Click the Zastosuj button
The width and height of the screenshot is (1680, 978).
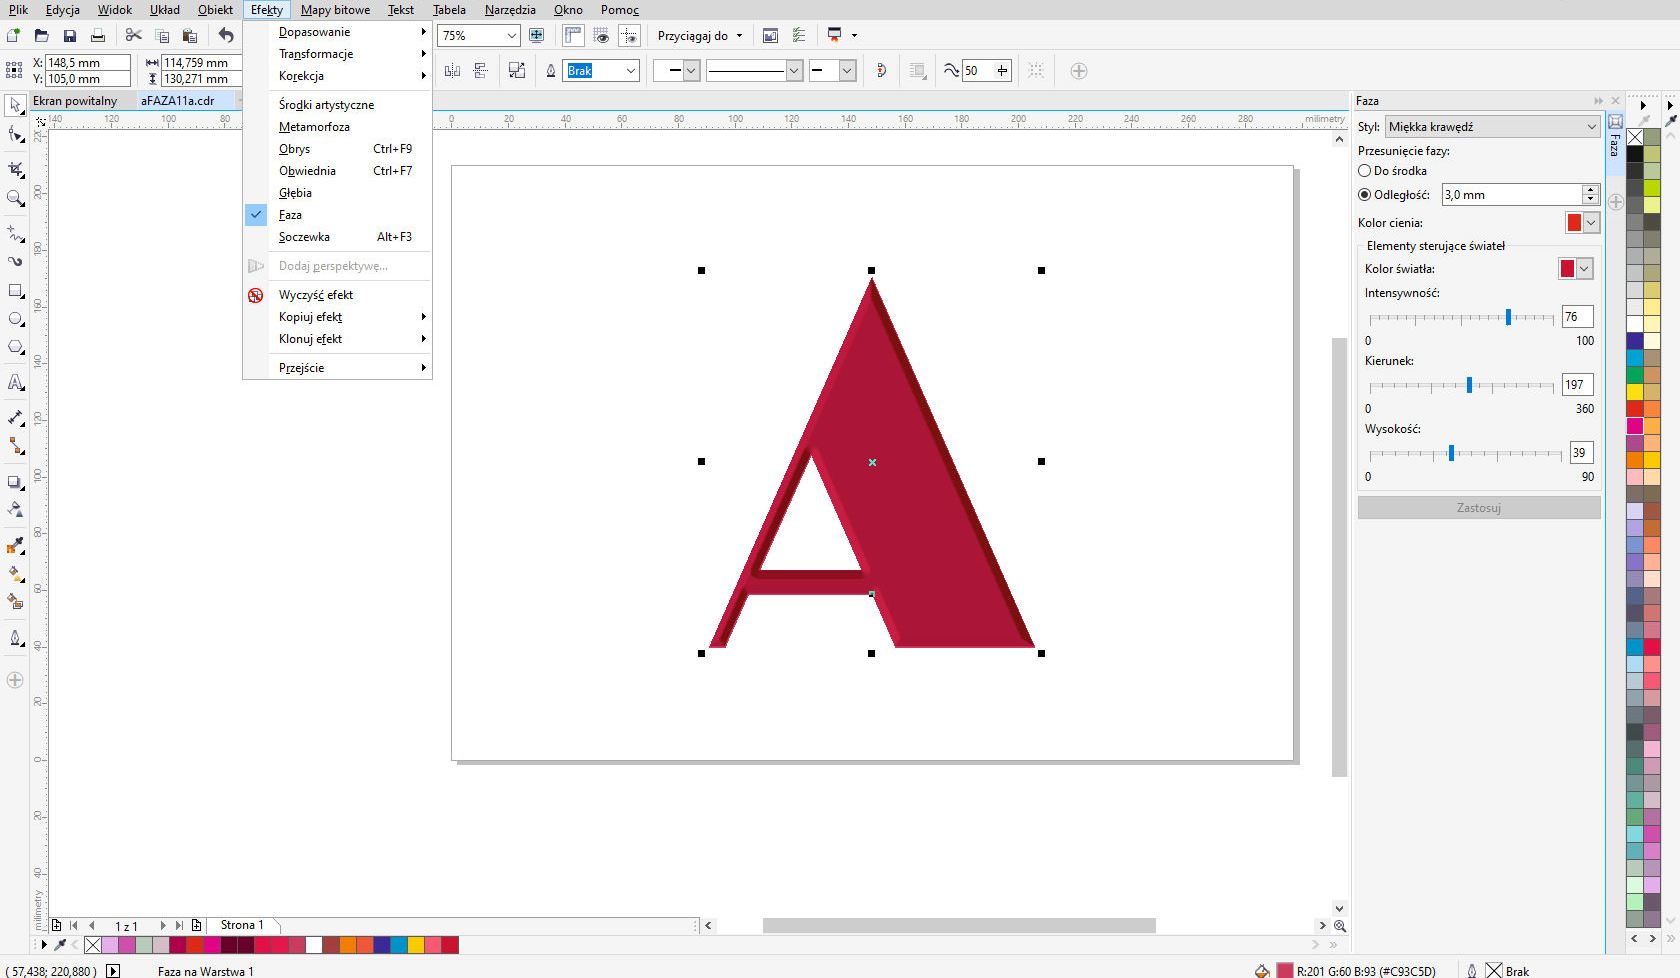point(1478,508)
